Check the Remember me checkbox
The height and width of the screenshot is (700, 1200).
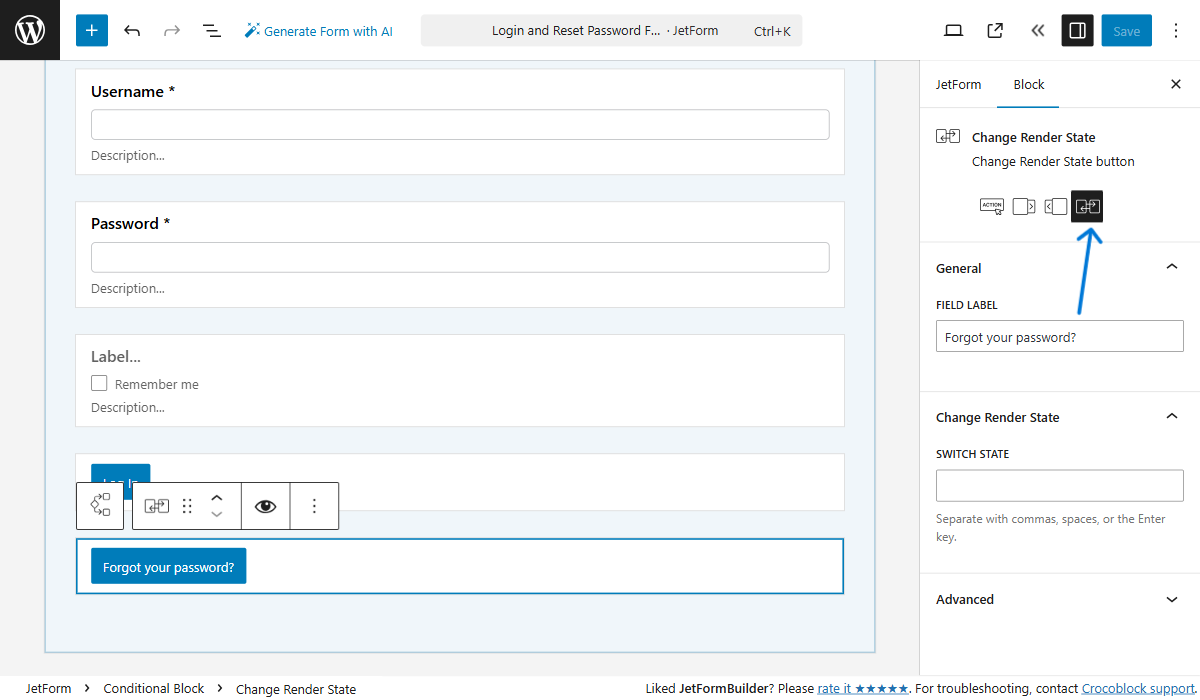coord(98,382)
